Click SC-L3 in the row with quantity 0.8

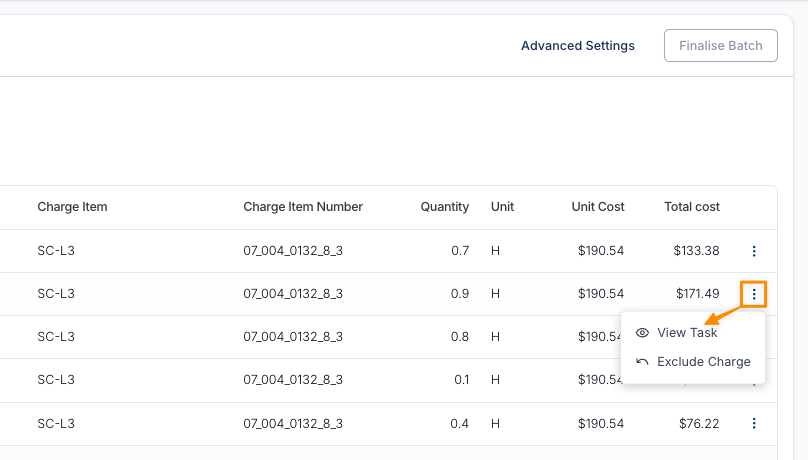tap(56, 337)
